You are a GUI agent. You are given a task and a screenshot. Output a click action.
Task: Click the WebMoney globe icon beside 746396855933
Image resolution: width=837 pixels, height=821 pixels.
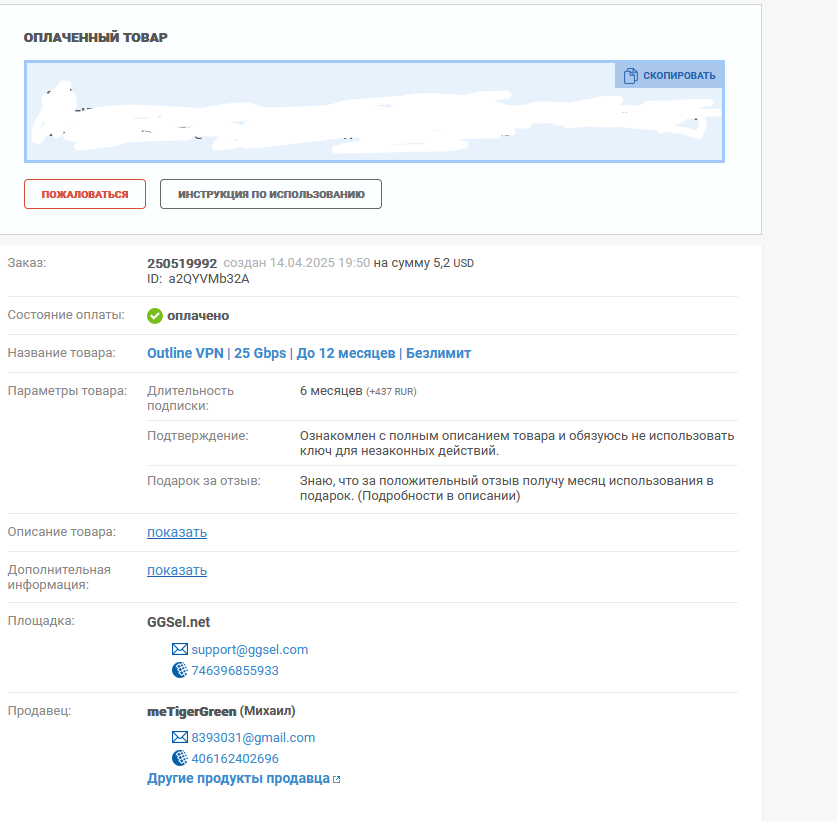pos(180,671)
